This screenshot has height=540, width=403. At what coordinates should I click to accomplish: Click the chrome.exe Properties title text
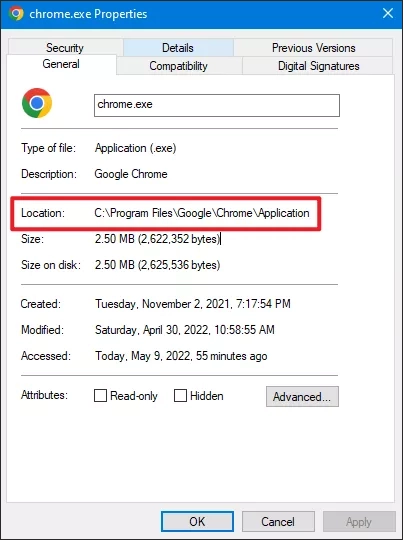tap(88, 14)
